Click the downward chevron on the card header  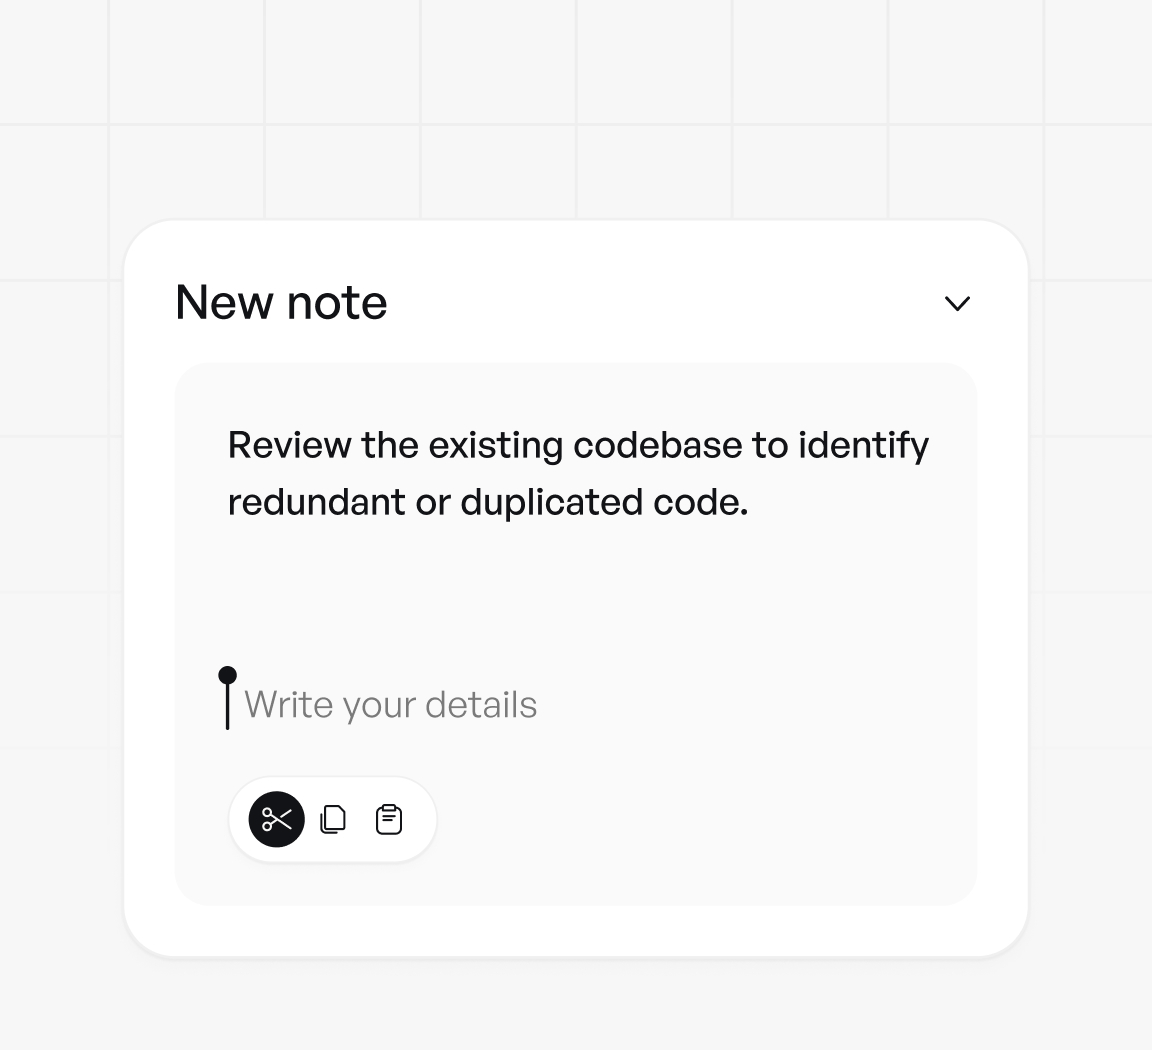pyautogui.click(x=957, y=303)
